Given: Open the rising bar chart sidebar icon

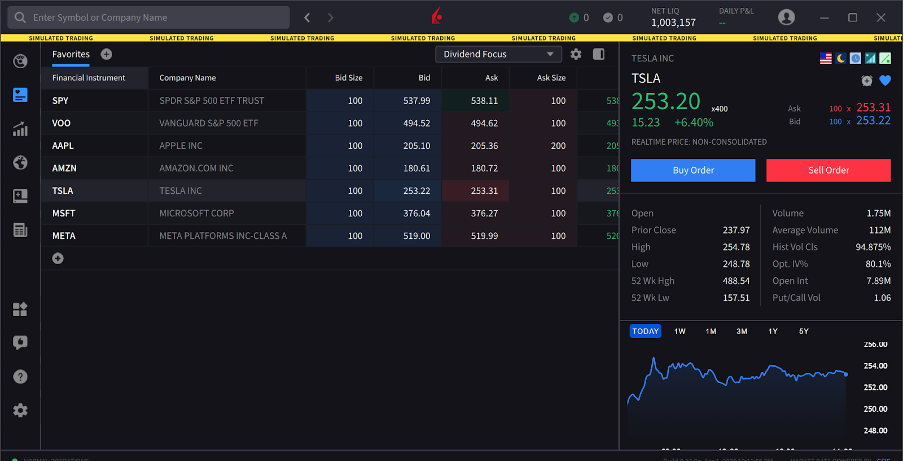Looking at the screenshot, I should click(x=20, y=129).
